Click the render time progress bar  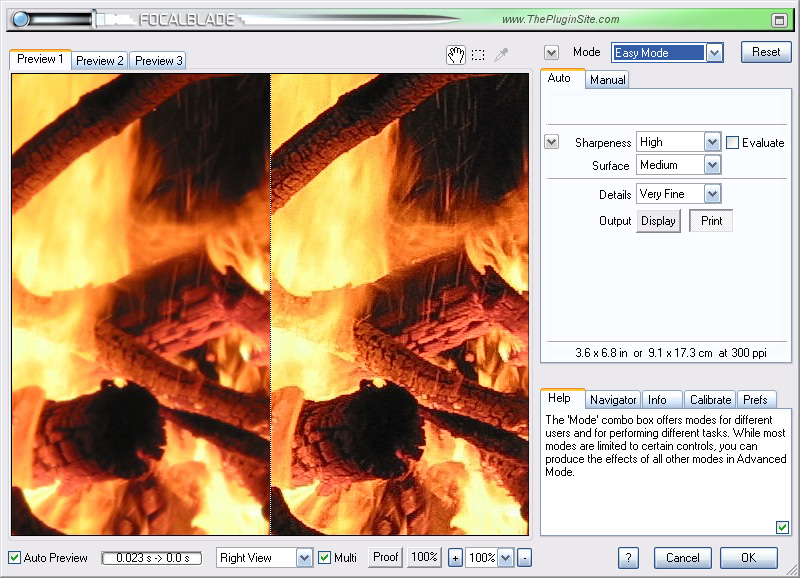152,558
